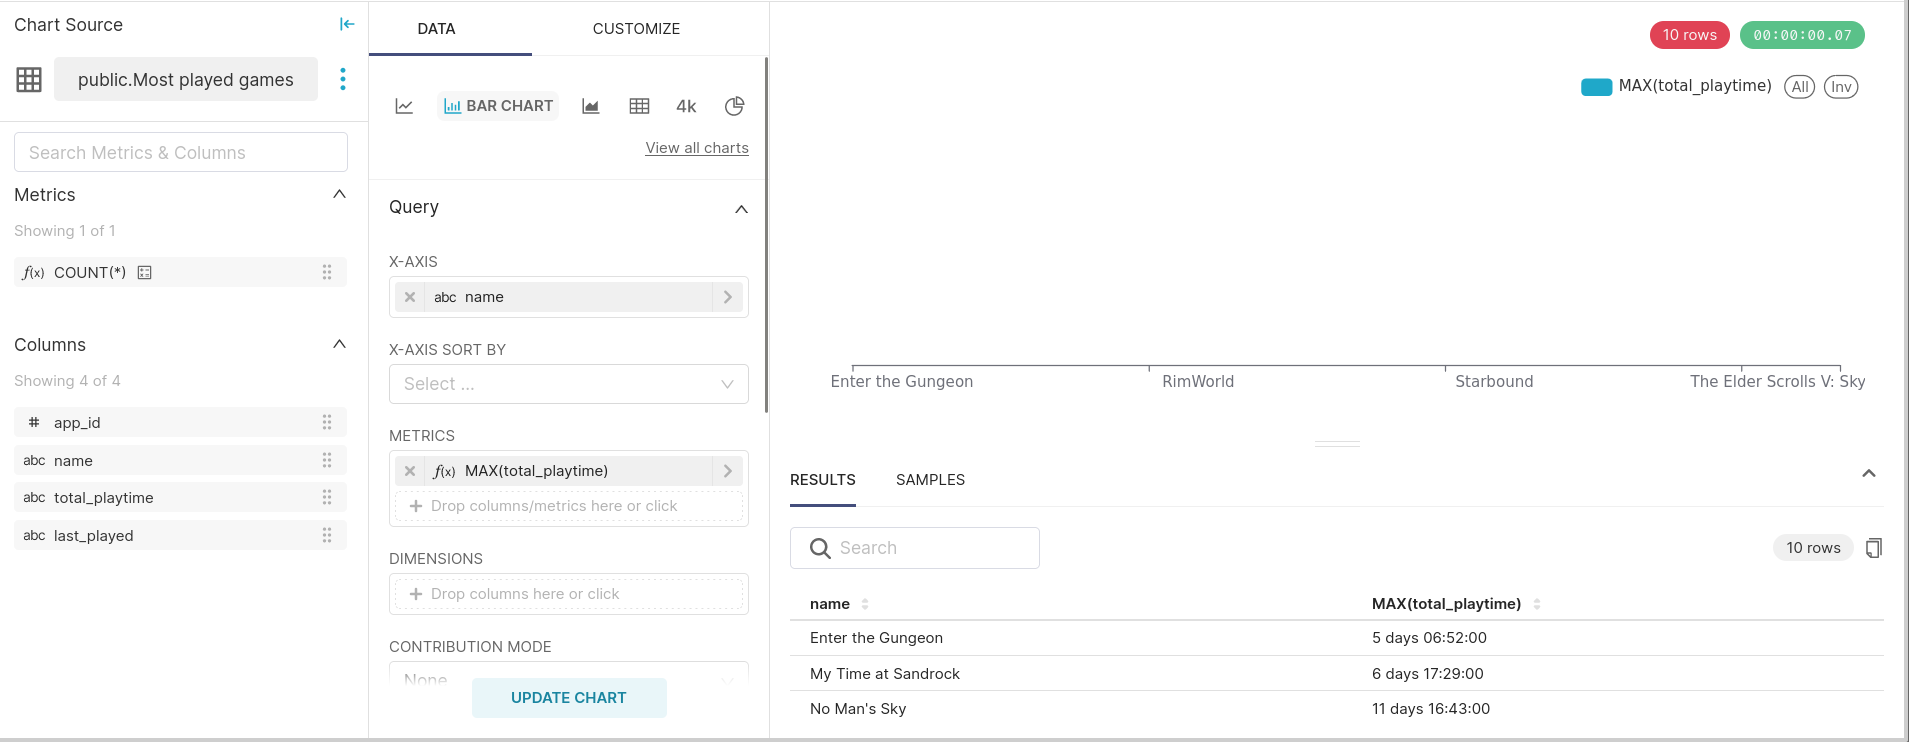Image resolution: width=1909 pixels, height=742 pixels.
Task: Select the COUNT(*) metric item
Action: pyautogui.click(x=181, y=272)
